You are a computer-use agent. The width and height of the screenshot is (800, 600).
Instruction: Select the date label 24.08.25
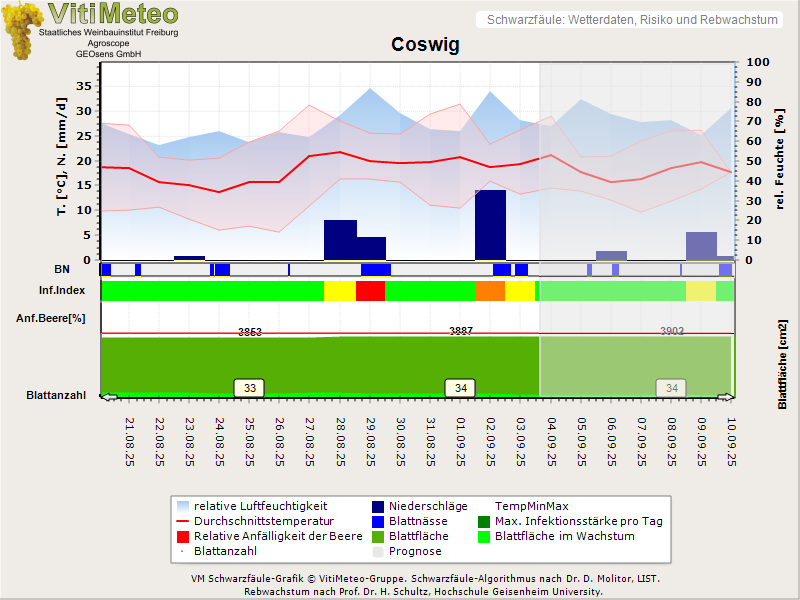220,442
